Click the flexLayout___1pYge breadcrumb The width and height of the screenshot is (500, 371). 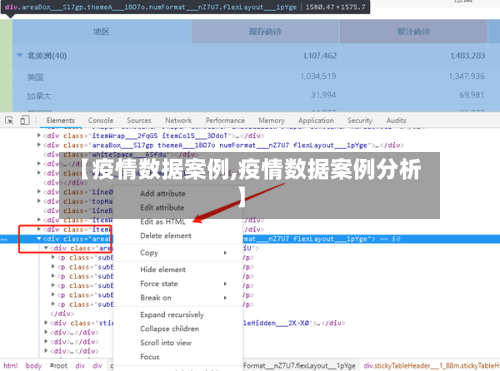click(x=299, y=366)
